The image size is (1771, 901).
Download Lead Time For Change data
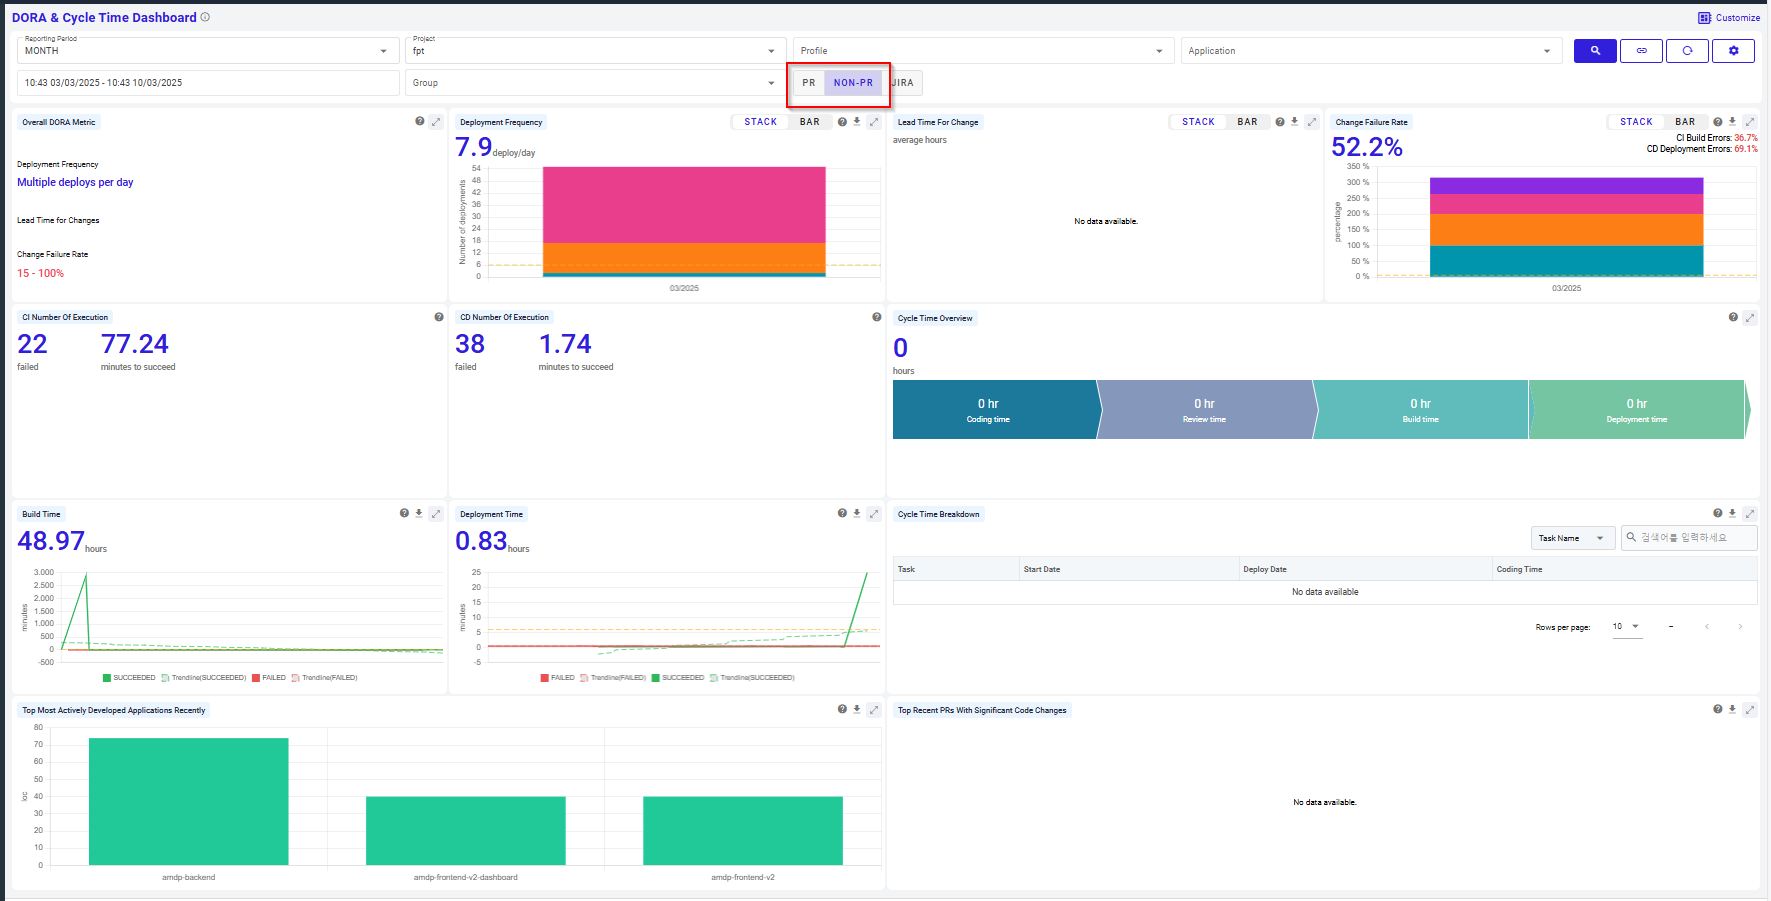coord(1295,121)
